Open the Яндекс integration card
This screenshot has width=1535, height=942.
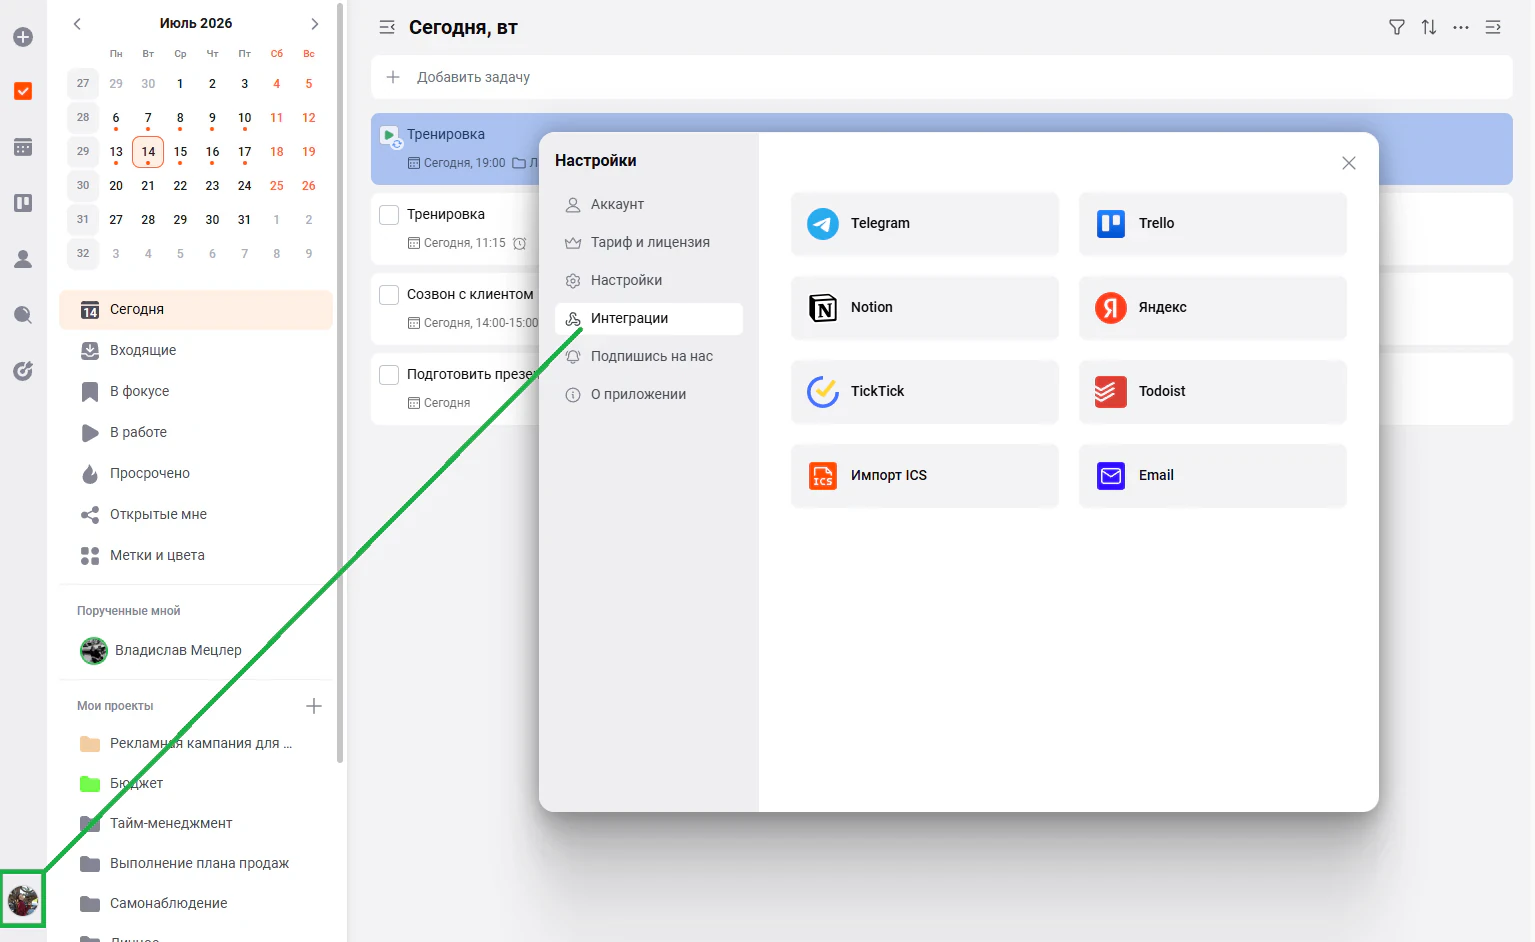(x=1213, y=307)
